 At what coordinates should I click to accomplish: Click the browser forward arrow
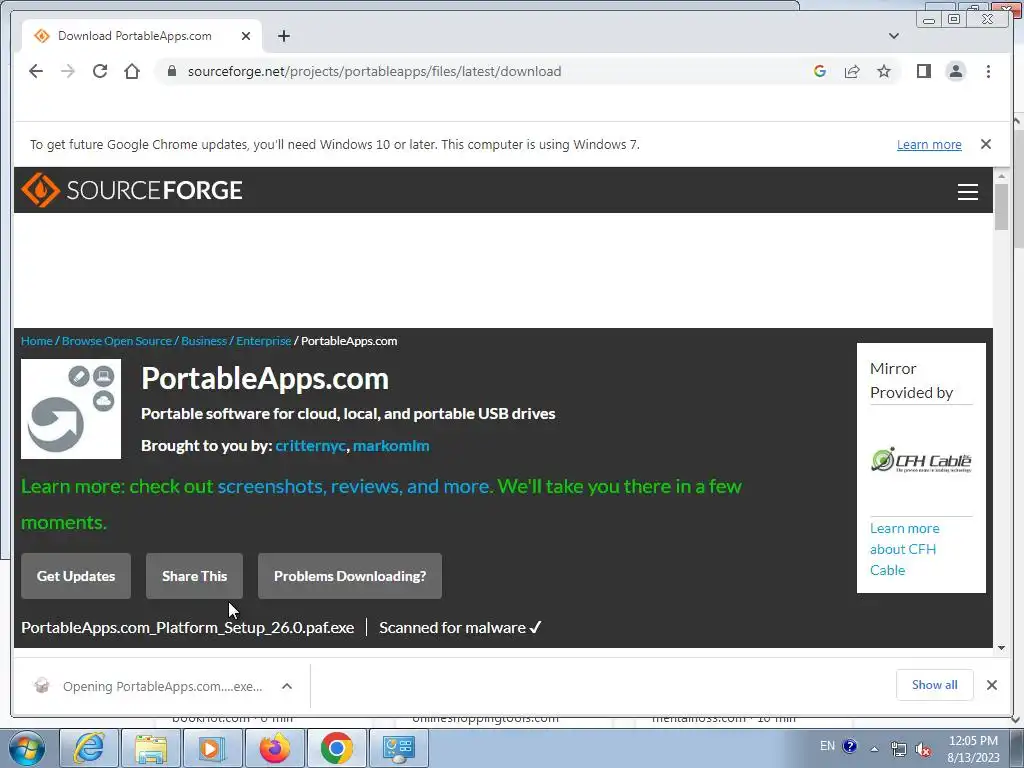68,71
